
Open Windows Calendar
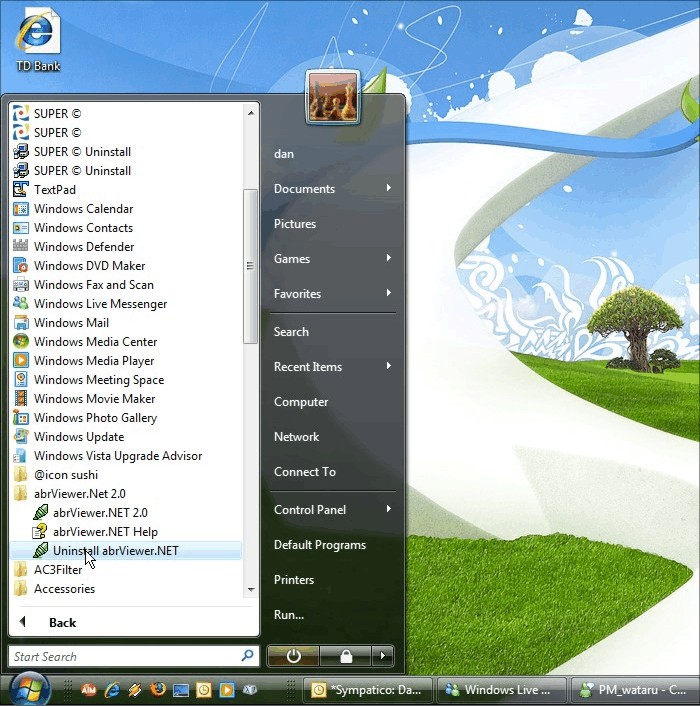pyautogui.click(x=83, y=209)
